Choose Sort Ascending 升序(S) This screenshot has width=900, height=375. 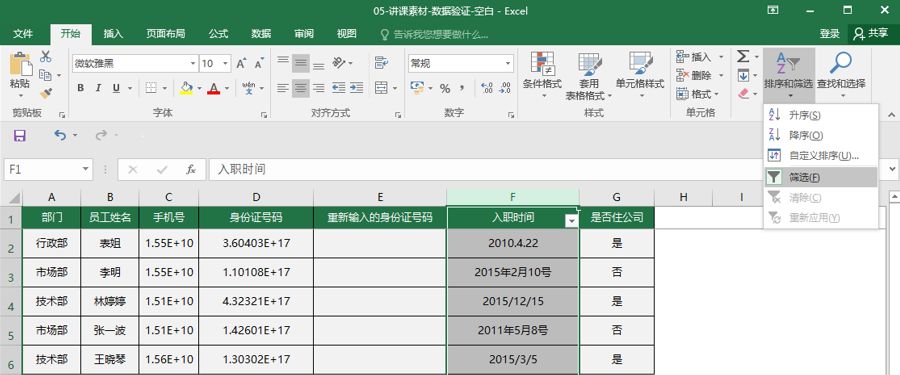(x=820, y=115)
